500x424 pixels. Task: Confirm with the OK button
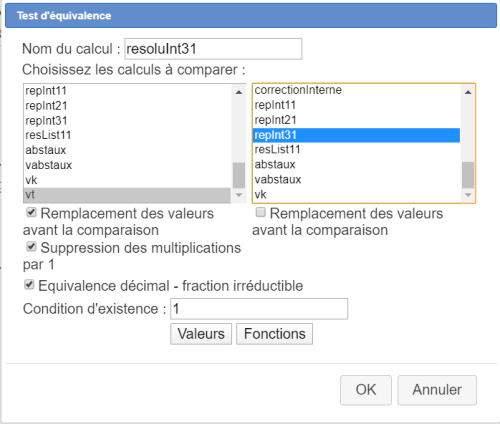click(x=366, y=390)
